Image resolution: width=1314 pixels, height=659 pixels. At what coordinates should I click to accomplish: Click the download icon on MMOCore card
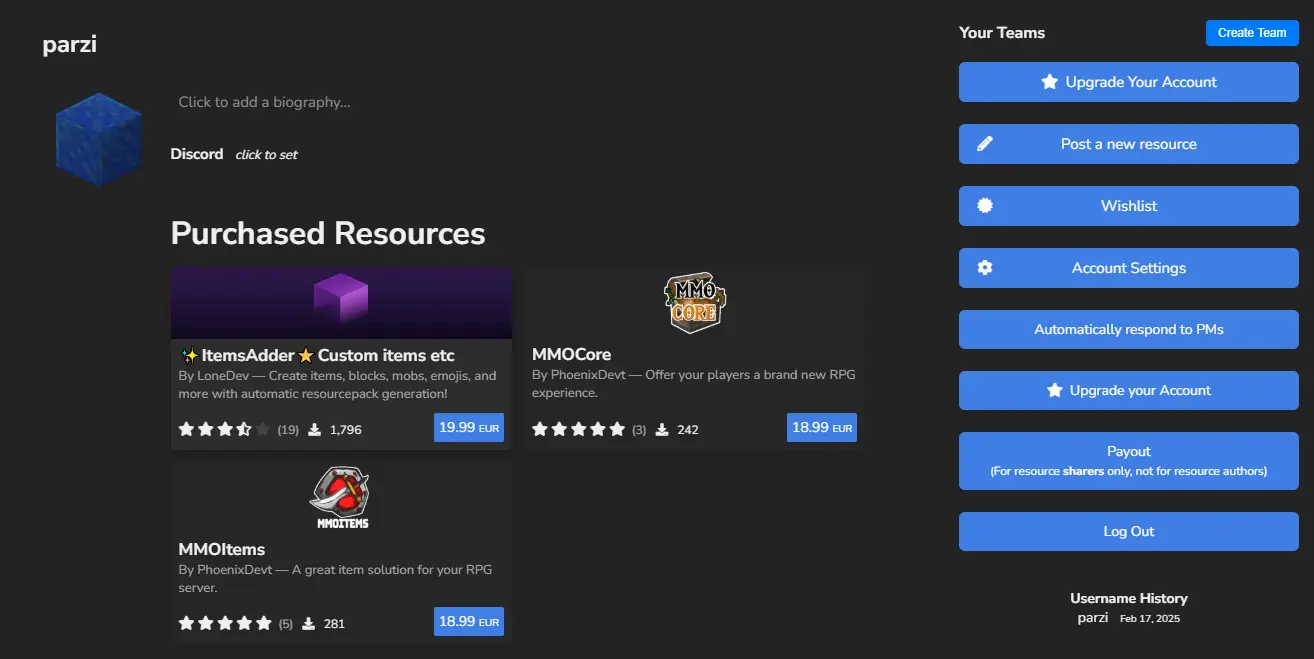[662, 429]
